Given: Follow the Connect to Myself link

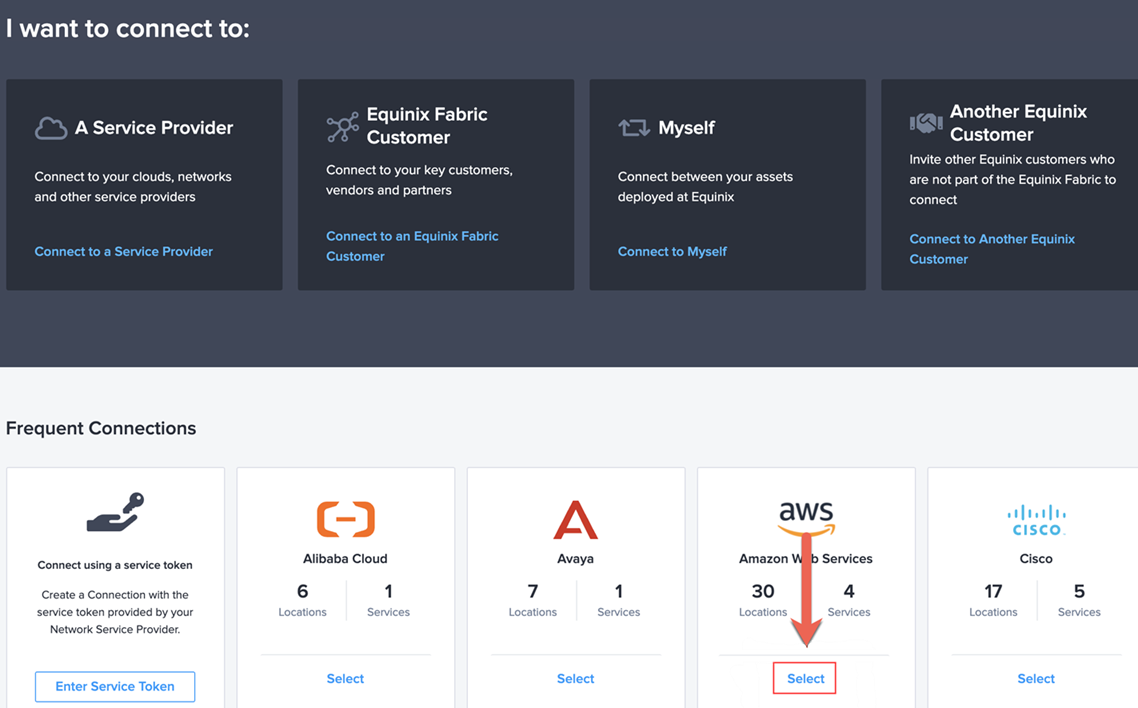Looking at the screenshot, I should 672,251.
